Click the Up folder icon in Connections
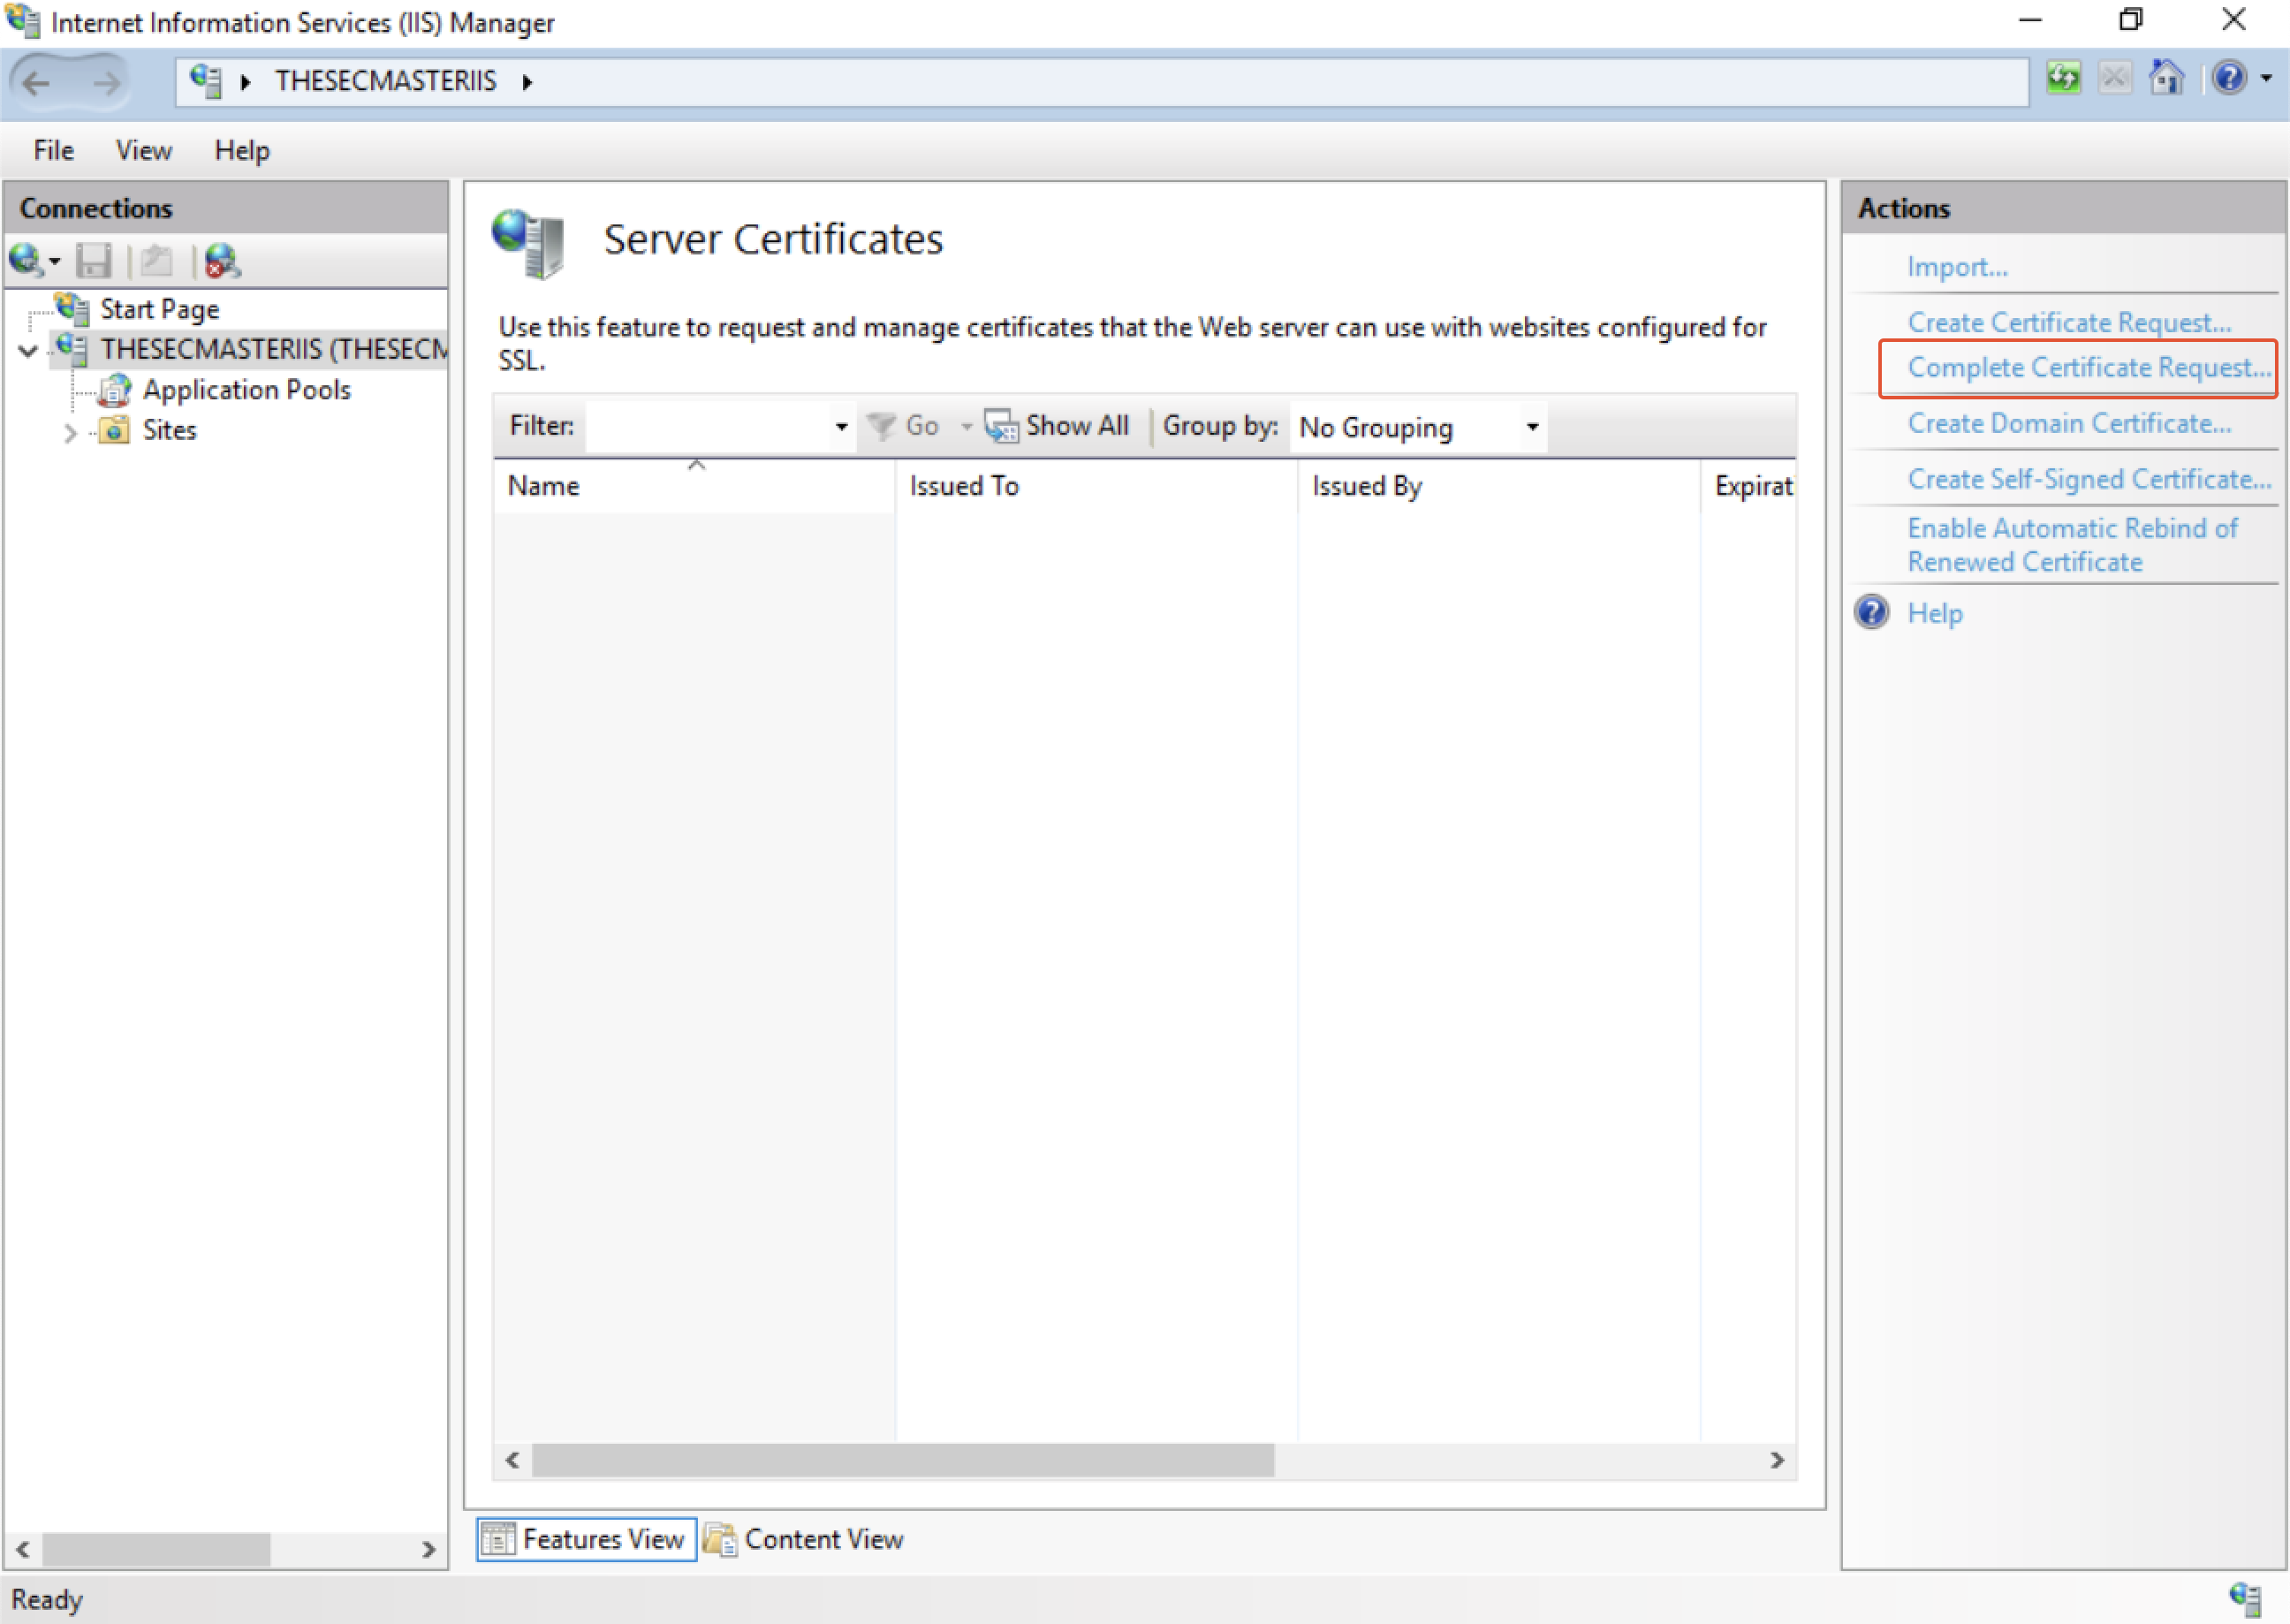The height and width of the screenshot is (1624, 2290). click(156, 261)
